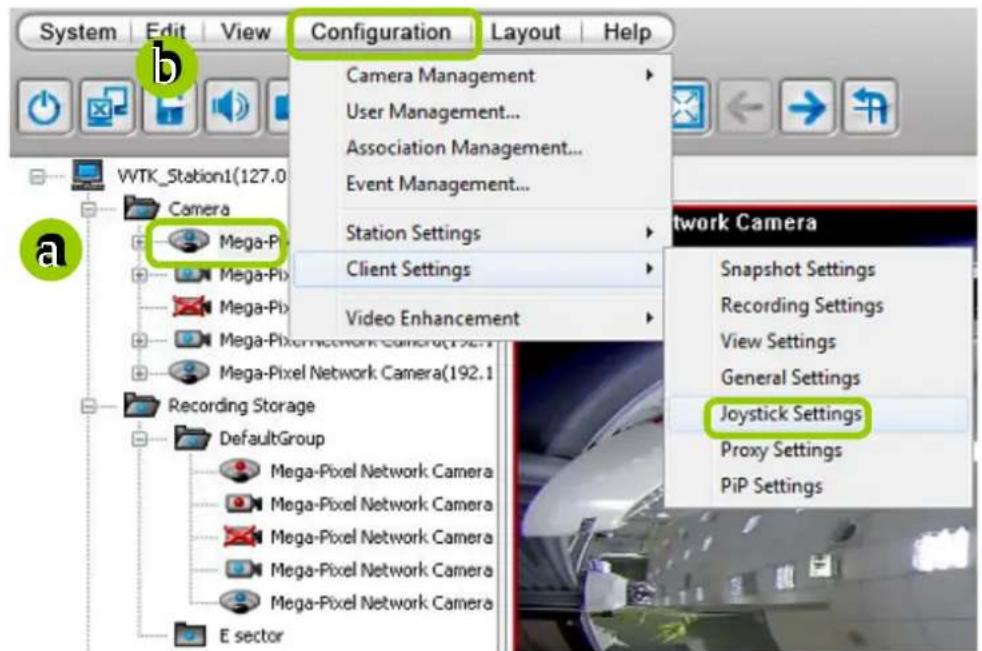Click the power button toolbar icon
Image resolution: width=982 pixels, height=651 pixels.
pos(44,107)
